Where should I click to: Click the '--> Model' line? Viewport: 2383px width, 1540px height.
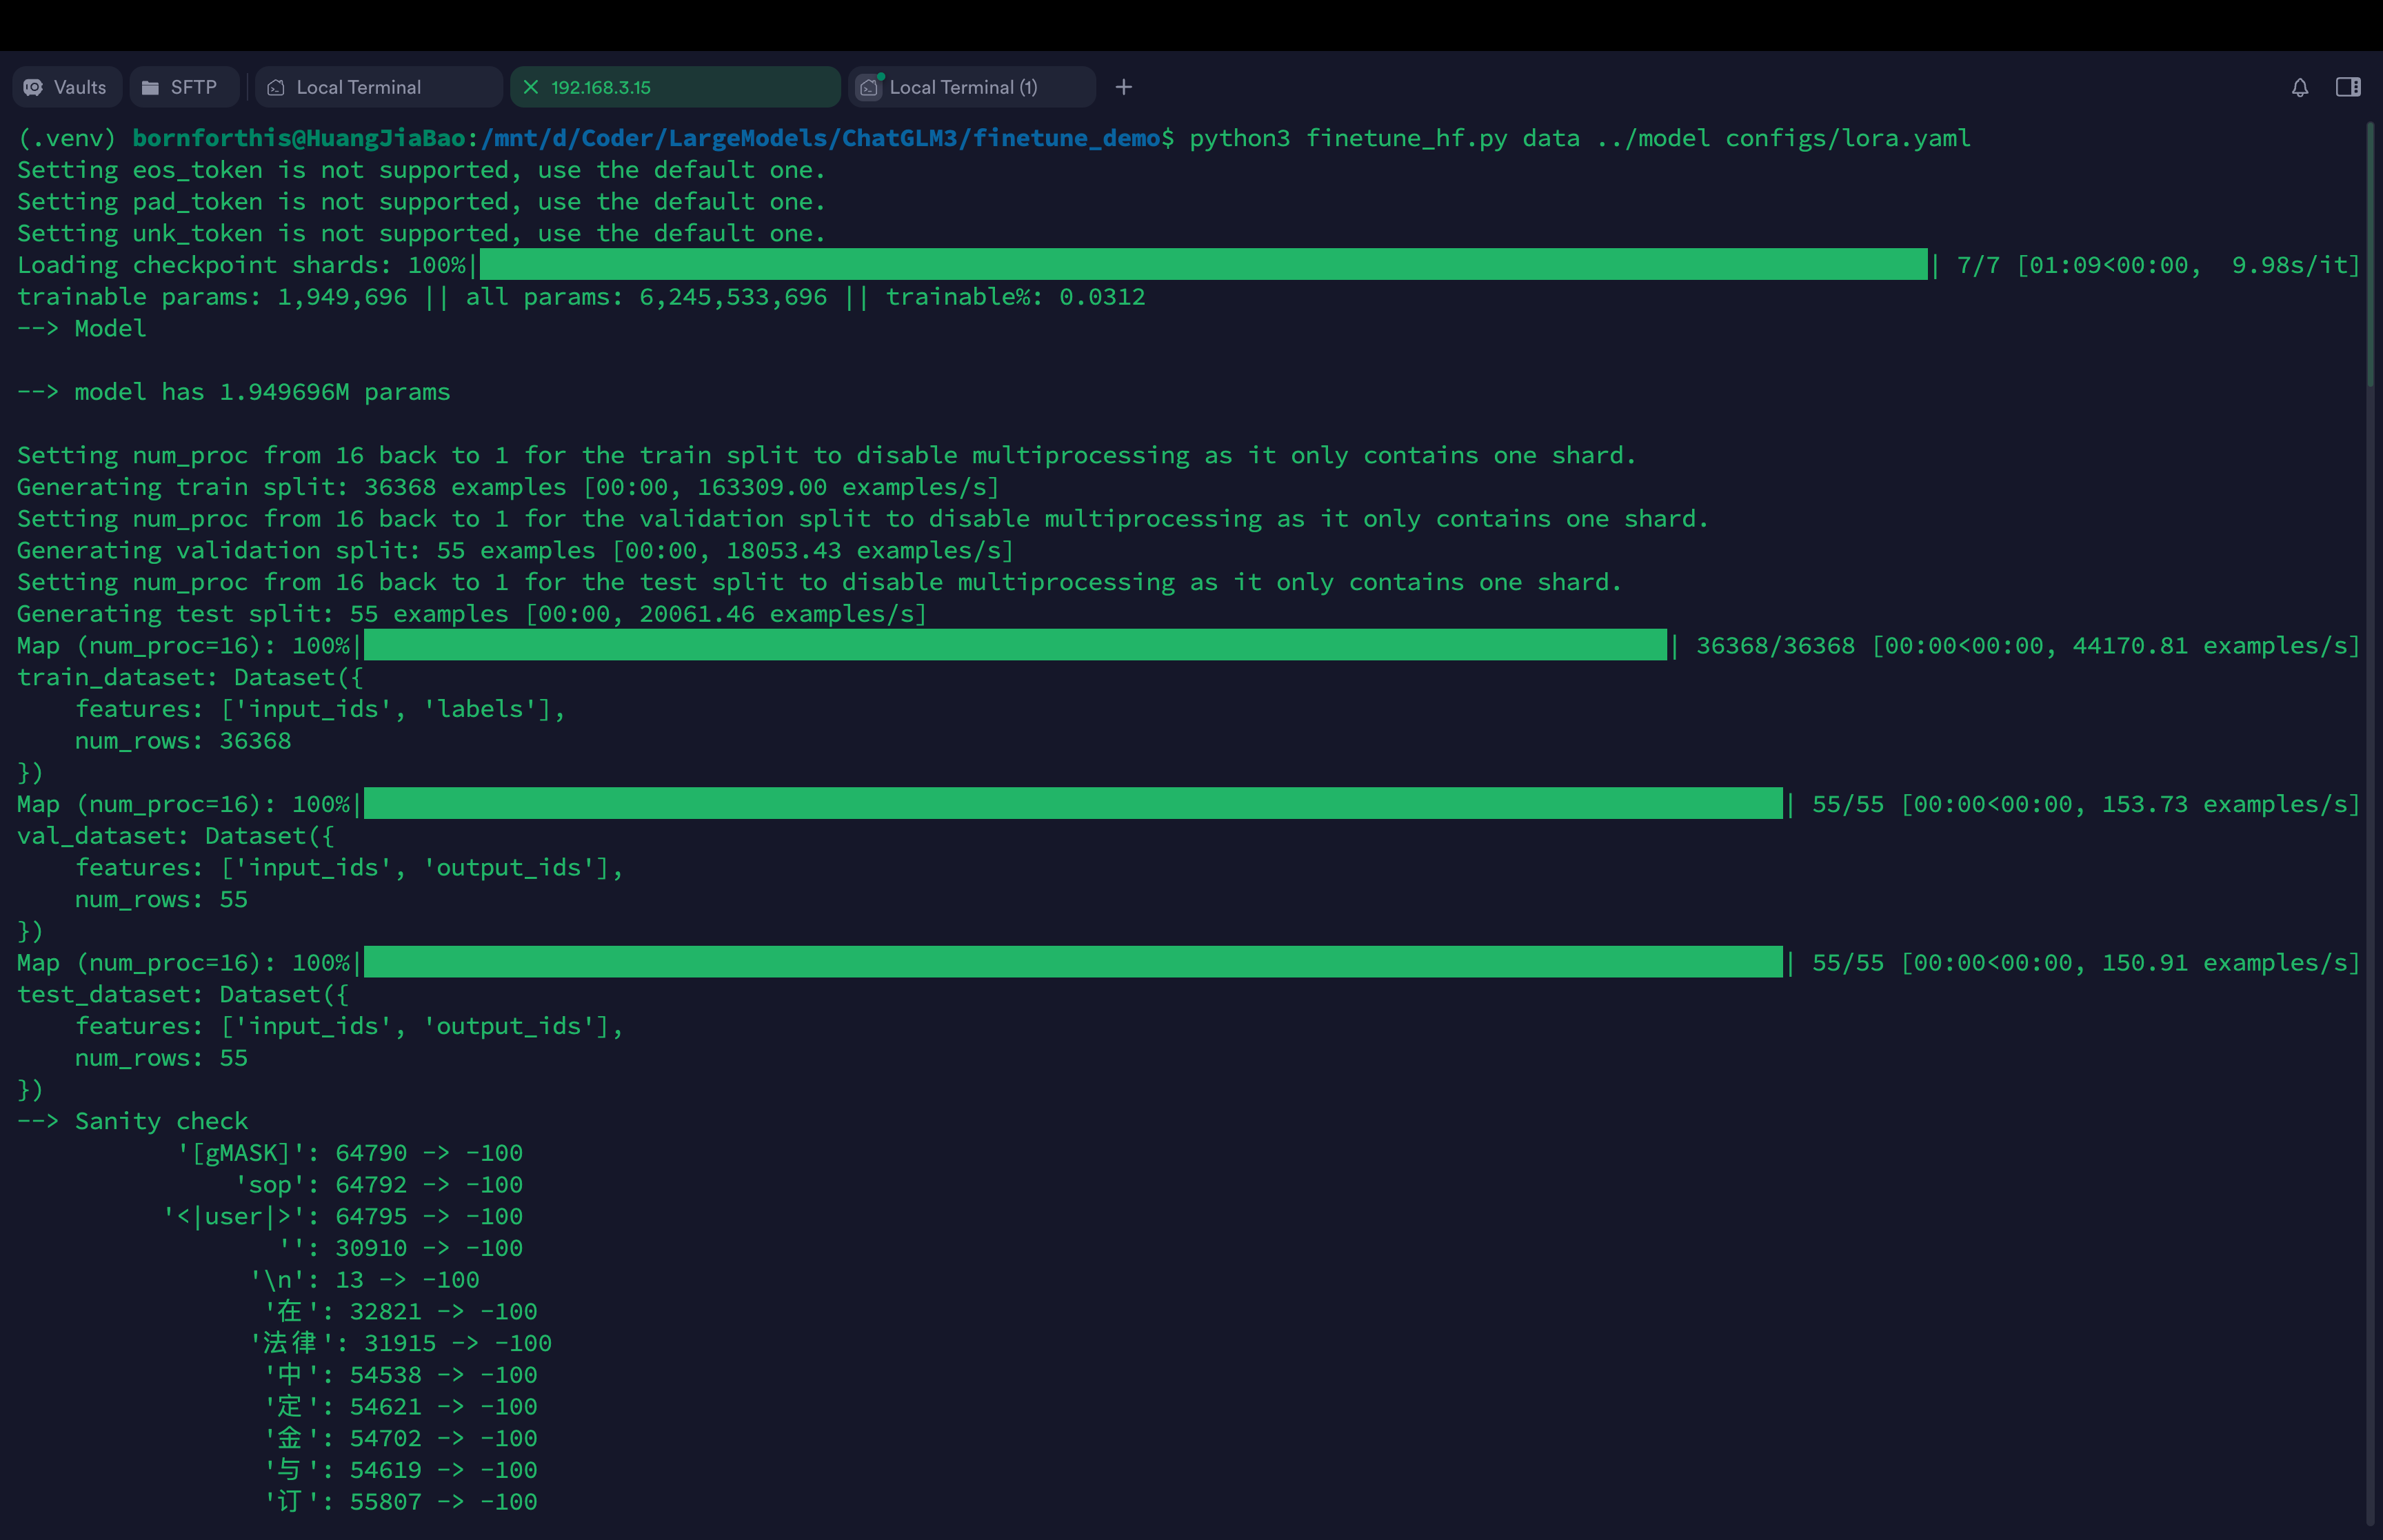pos(82,328)
